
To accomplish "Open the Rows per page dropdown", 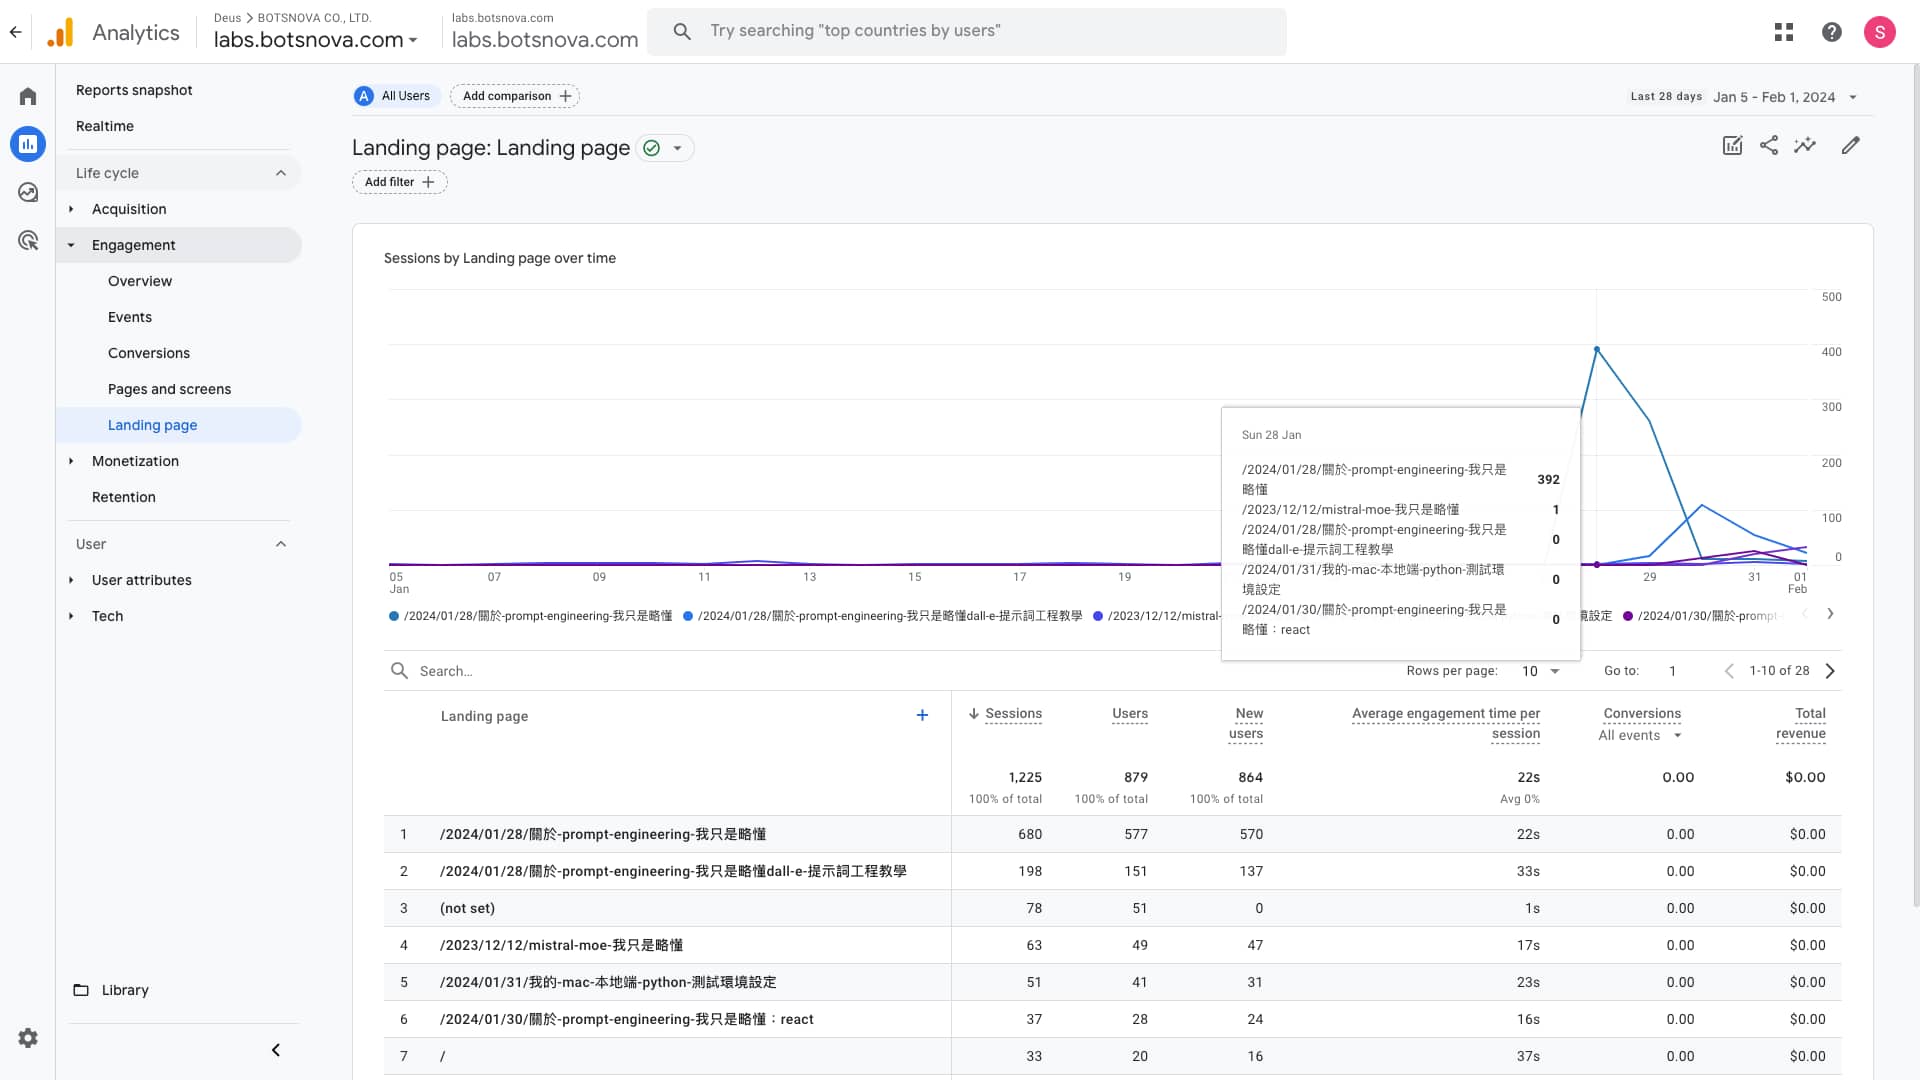I will (x=1540, y=671).
